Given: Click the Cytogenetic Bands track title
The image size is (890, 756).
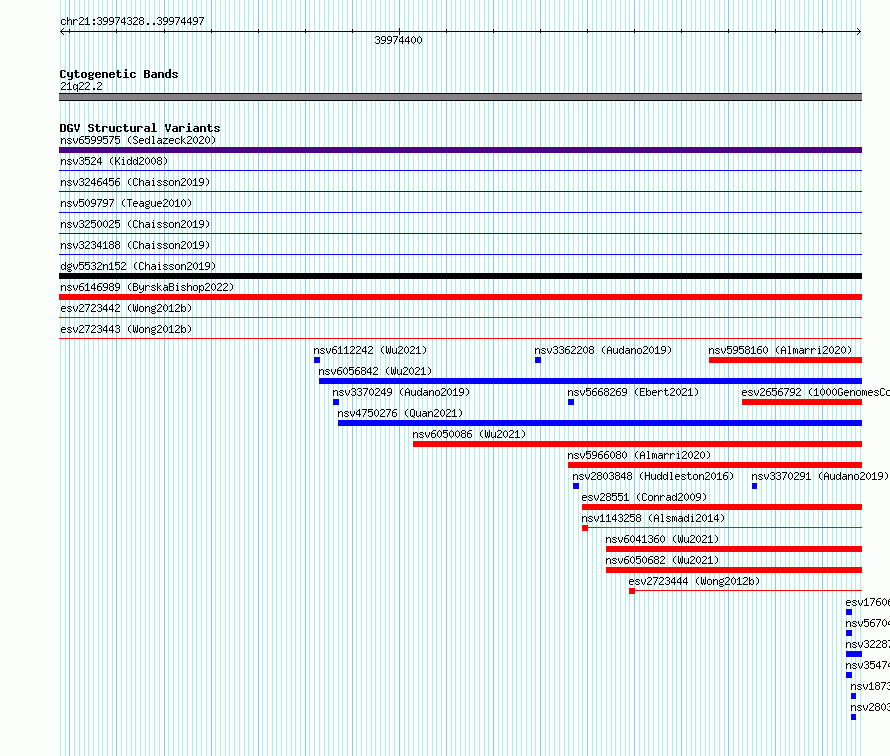Looking at the screenshot, I should click(119, 74).
